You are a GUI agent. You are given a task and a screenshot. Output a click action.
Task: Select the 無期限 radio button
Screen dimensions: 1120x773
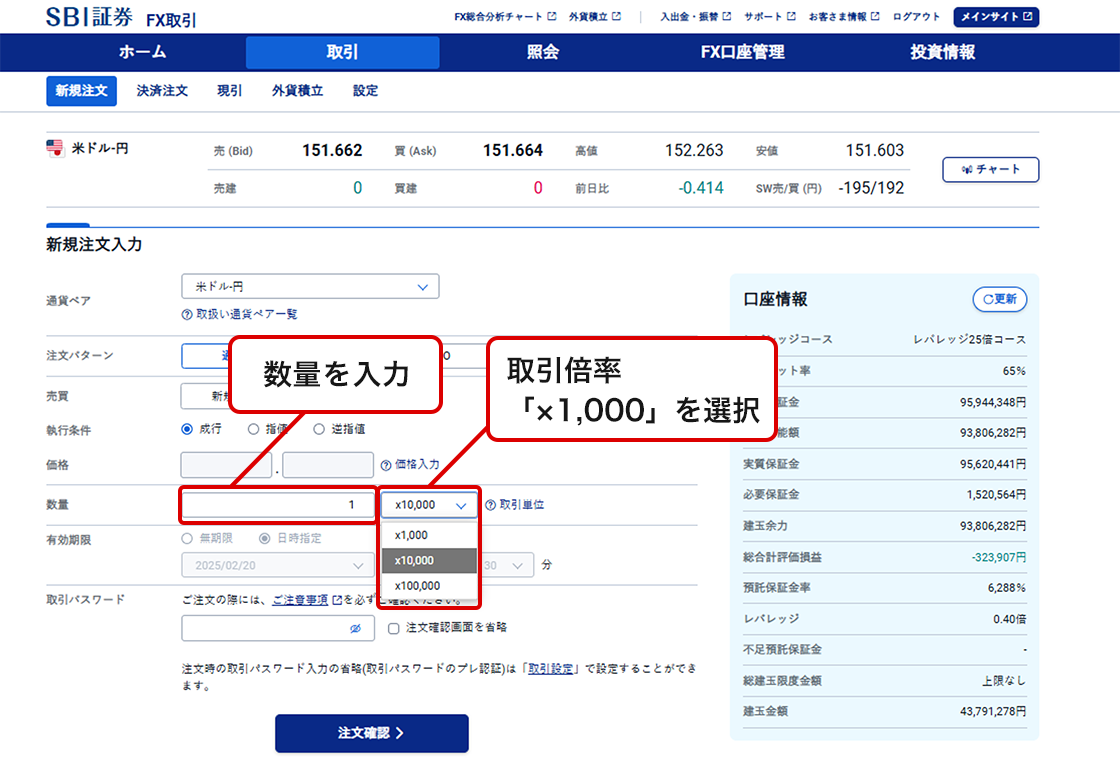pyautogui.click(x=187, y=539)
